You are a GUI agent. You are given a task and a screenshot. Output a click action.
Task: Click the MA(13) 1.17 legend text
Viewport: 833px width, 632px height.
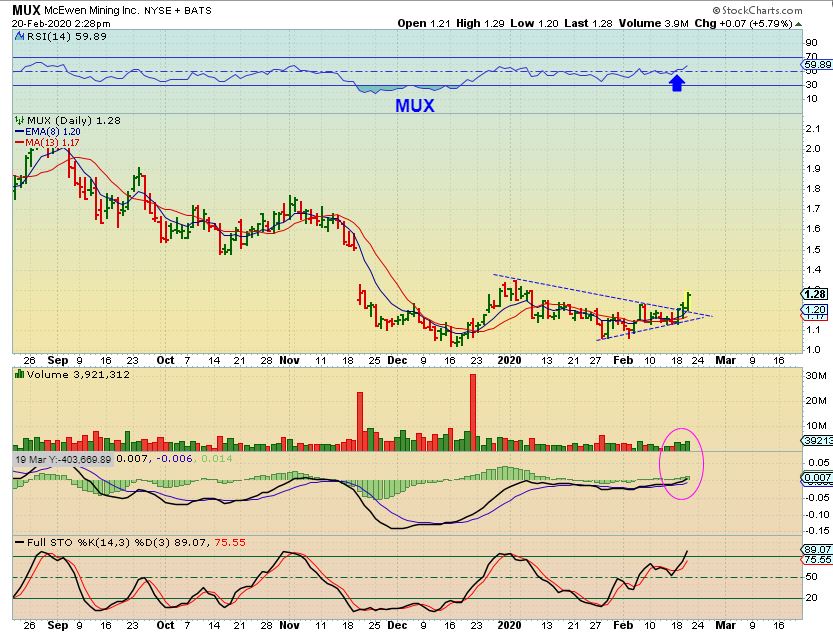[x=52, y=143]
